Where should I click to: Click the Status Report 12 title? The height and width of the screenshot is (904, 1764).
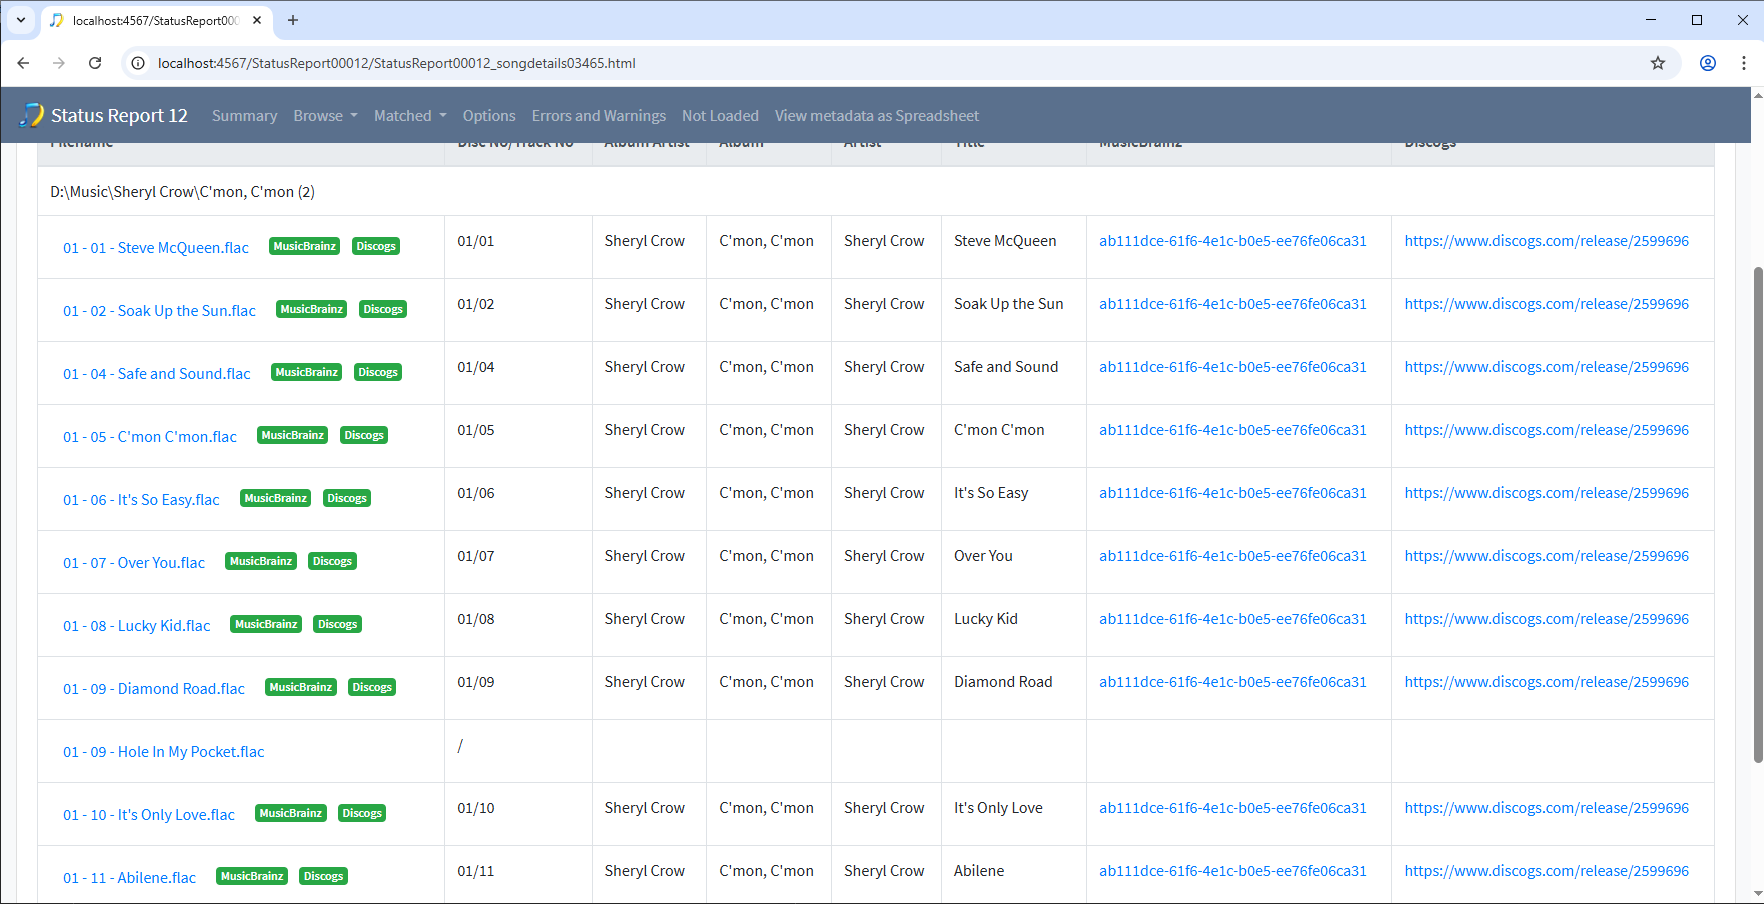tap(119, 116)
